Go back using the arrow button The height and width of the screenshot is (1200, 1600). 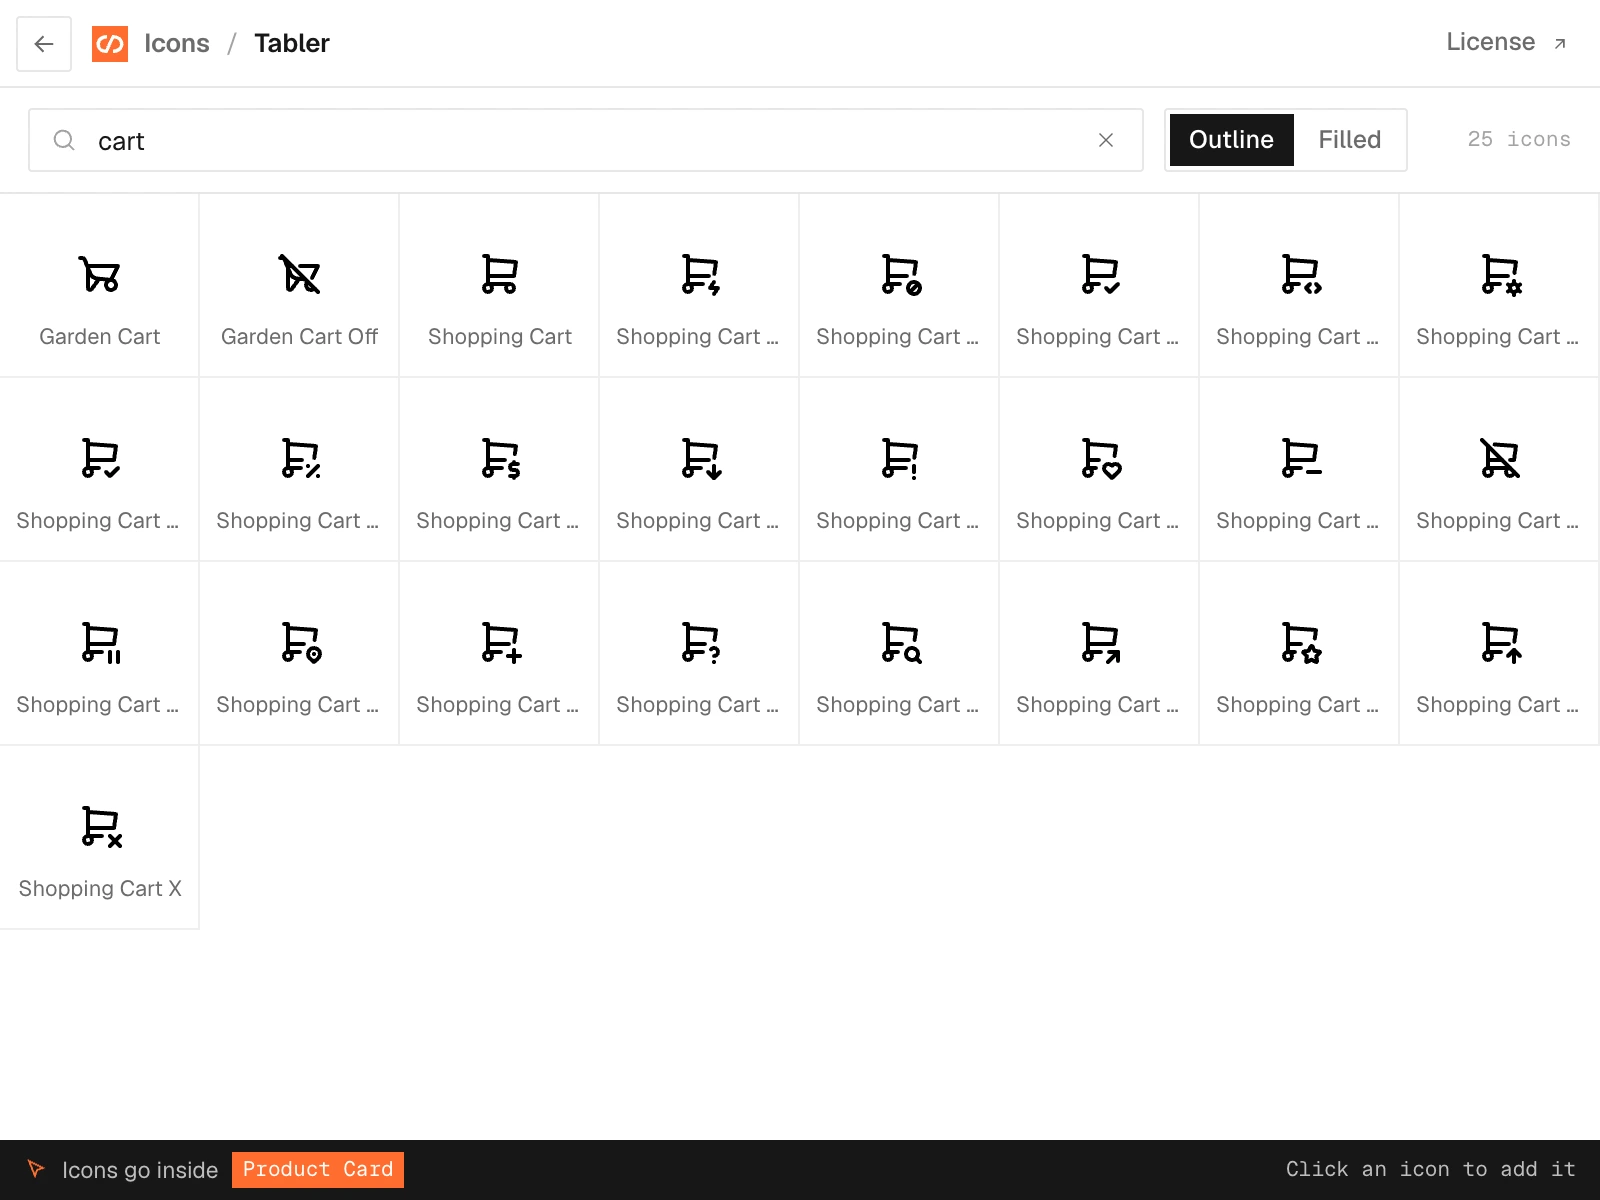44,44
